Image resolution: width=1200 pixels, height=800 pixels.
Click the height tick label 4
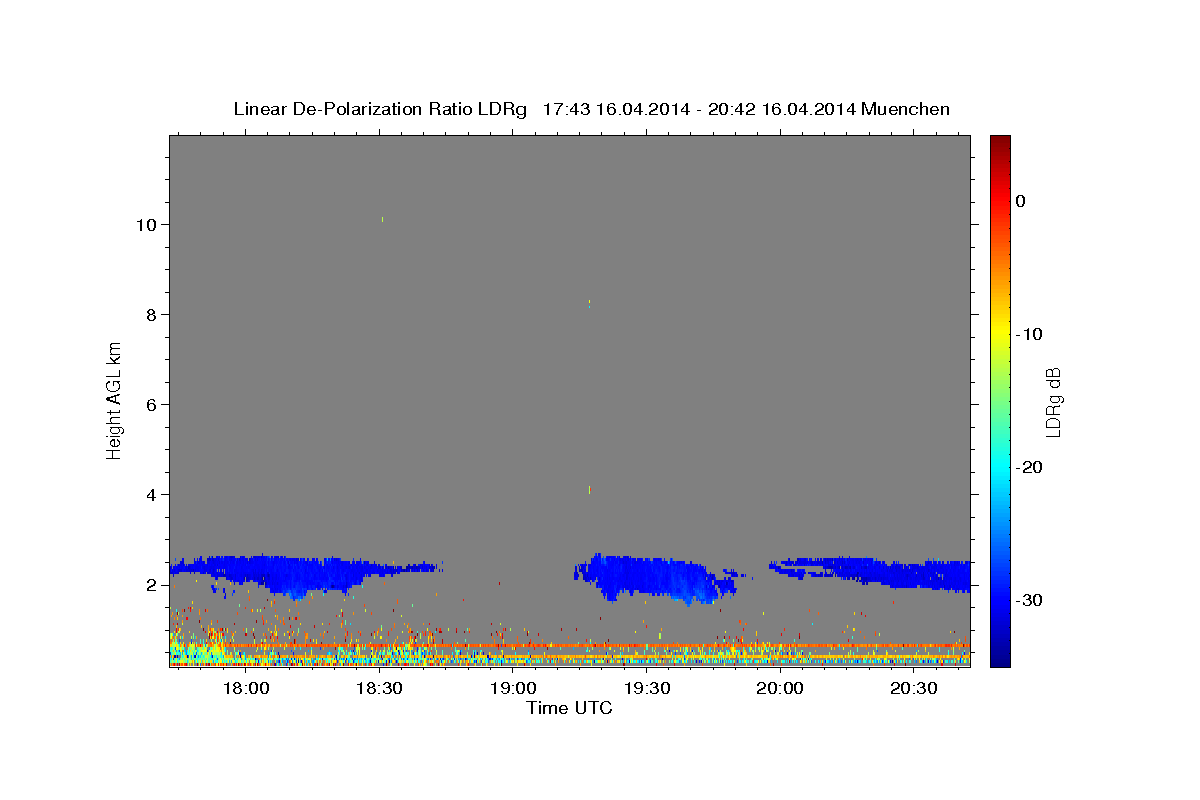coord(152,495)
